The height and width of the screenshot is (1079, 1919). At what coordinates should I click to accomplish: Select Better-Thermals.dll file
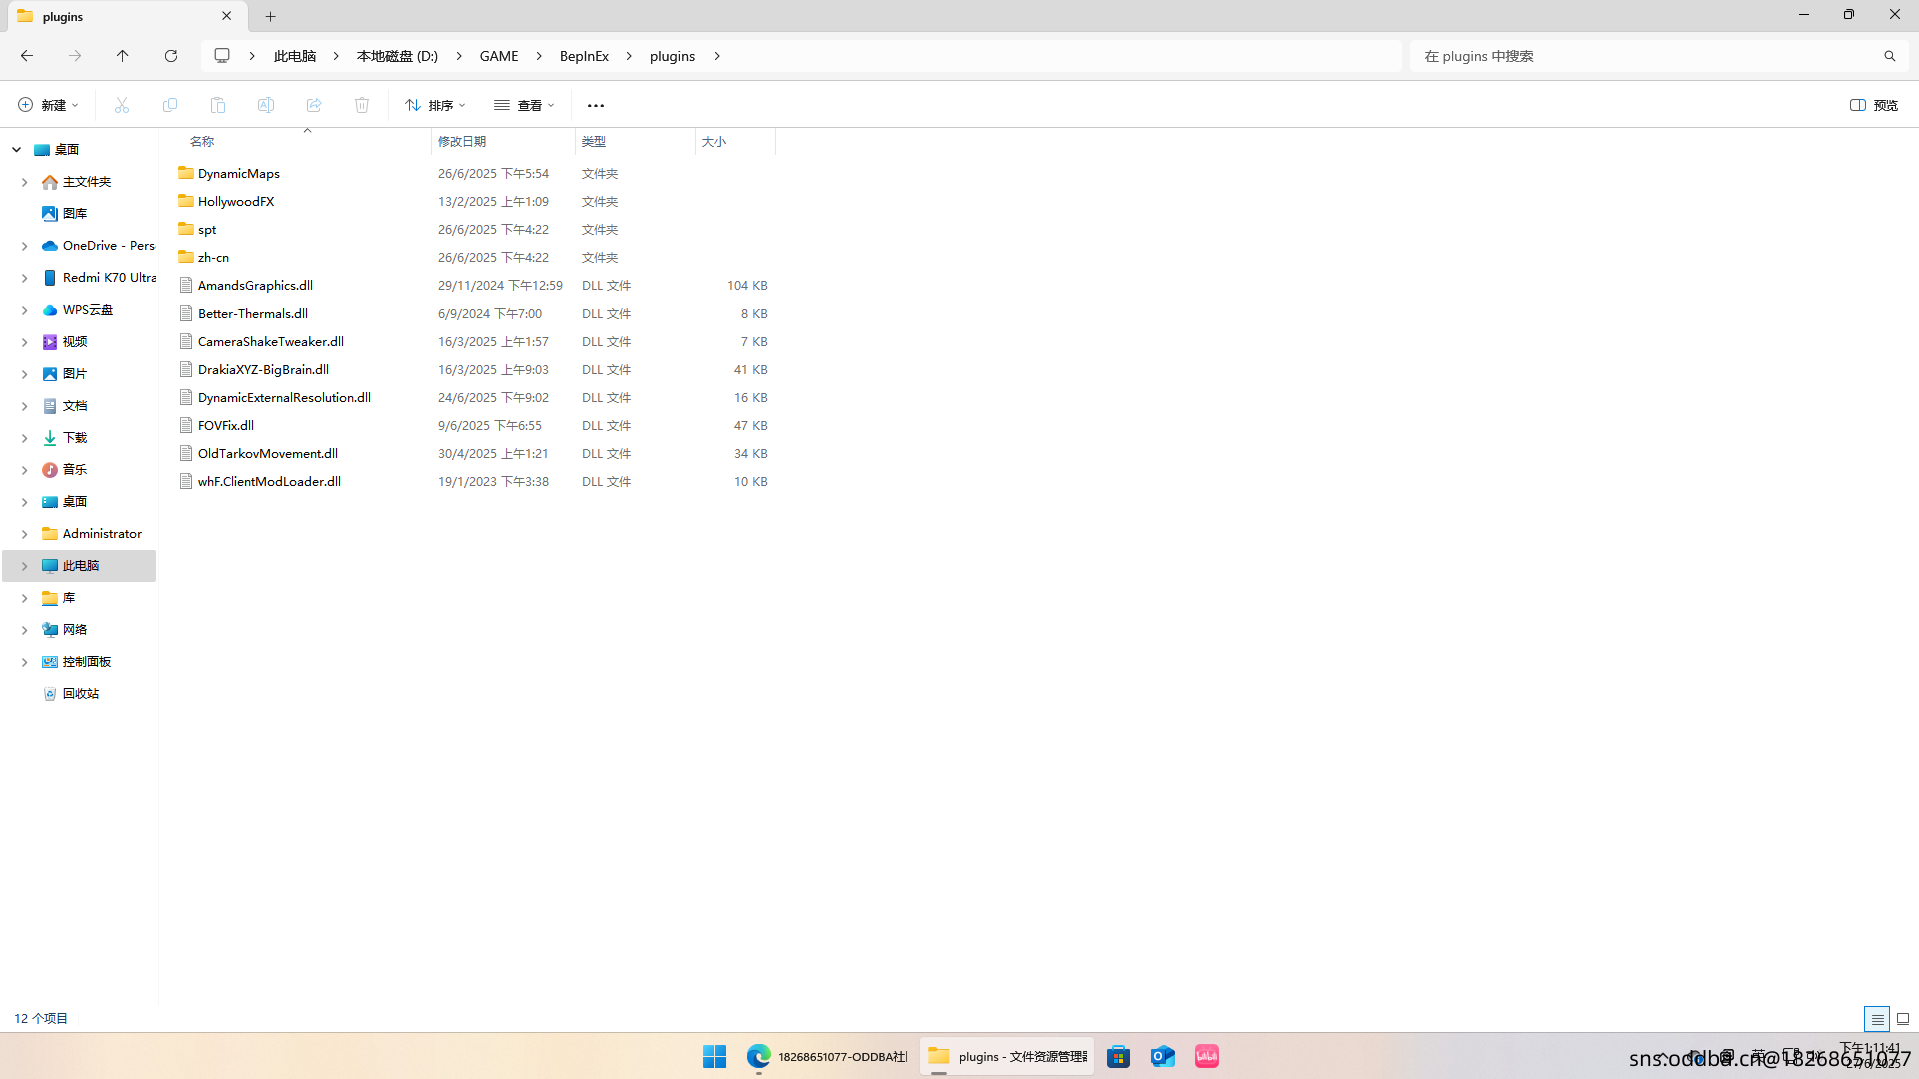point(253,314)
